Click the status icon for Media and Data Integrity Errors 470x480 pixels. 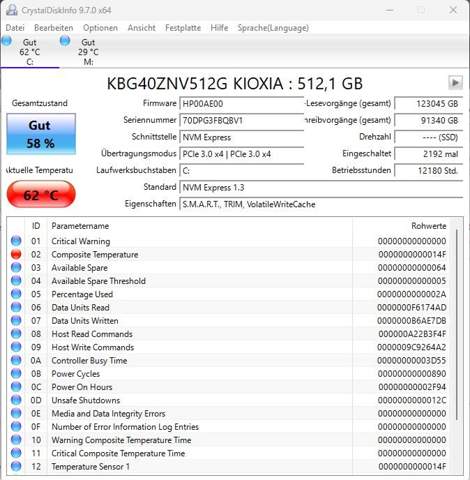click(x=16, y=413)
